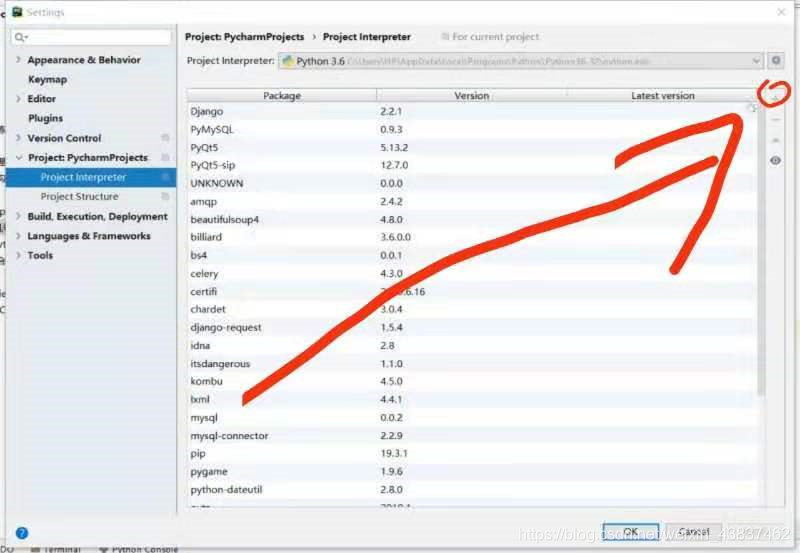Select the mysql package row
Image resolution: width=800 pixels, height=553 pixels.
pos(472,417)
